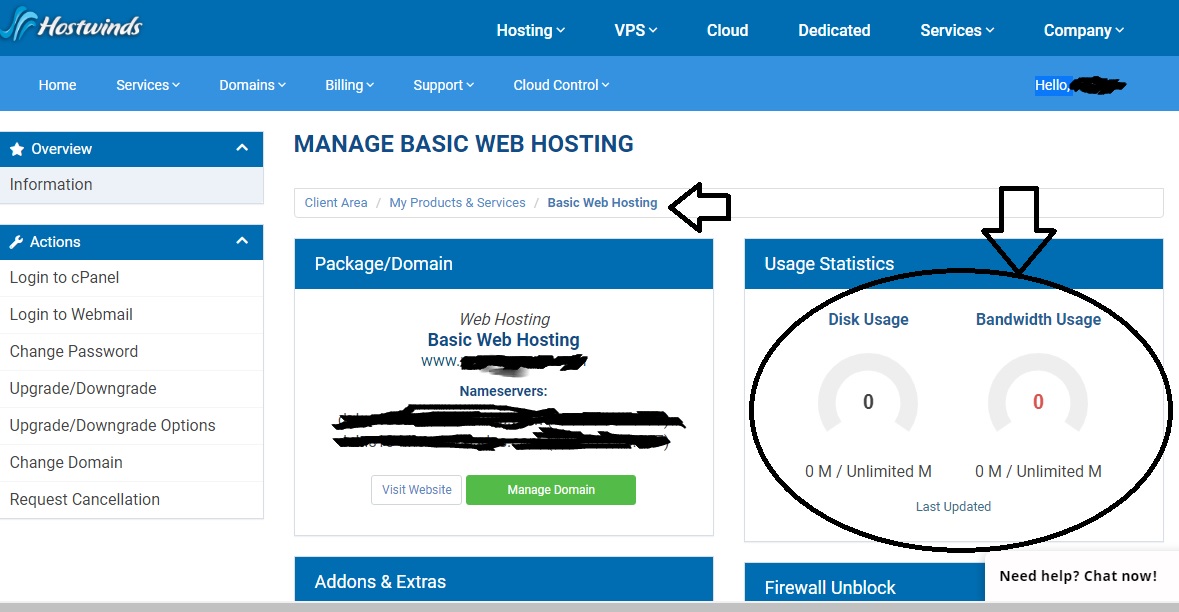Click the wrench icon beside Actions
1179x612 pixels.
[16, 242]
